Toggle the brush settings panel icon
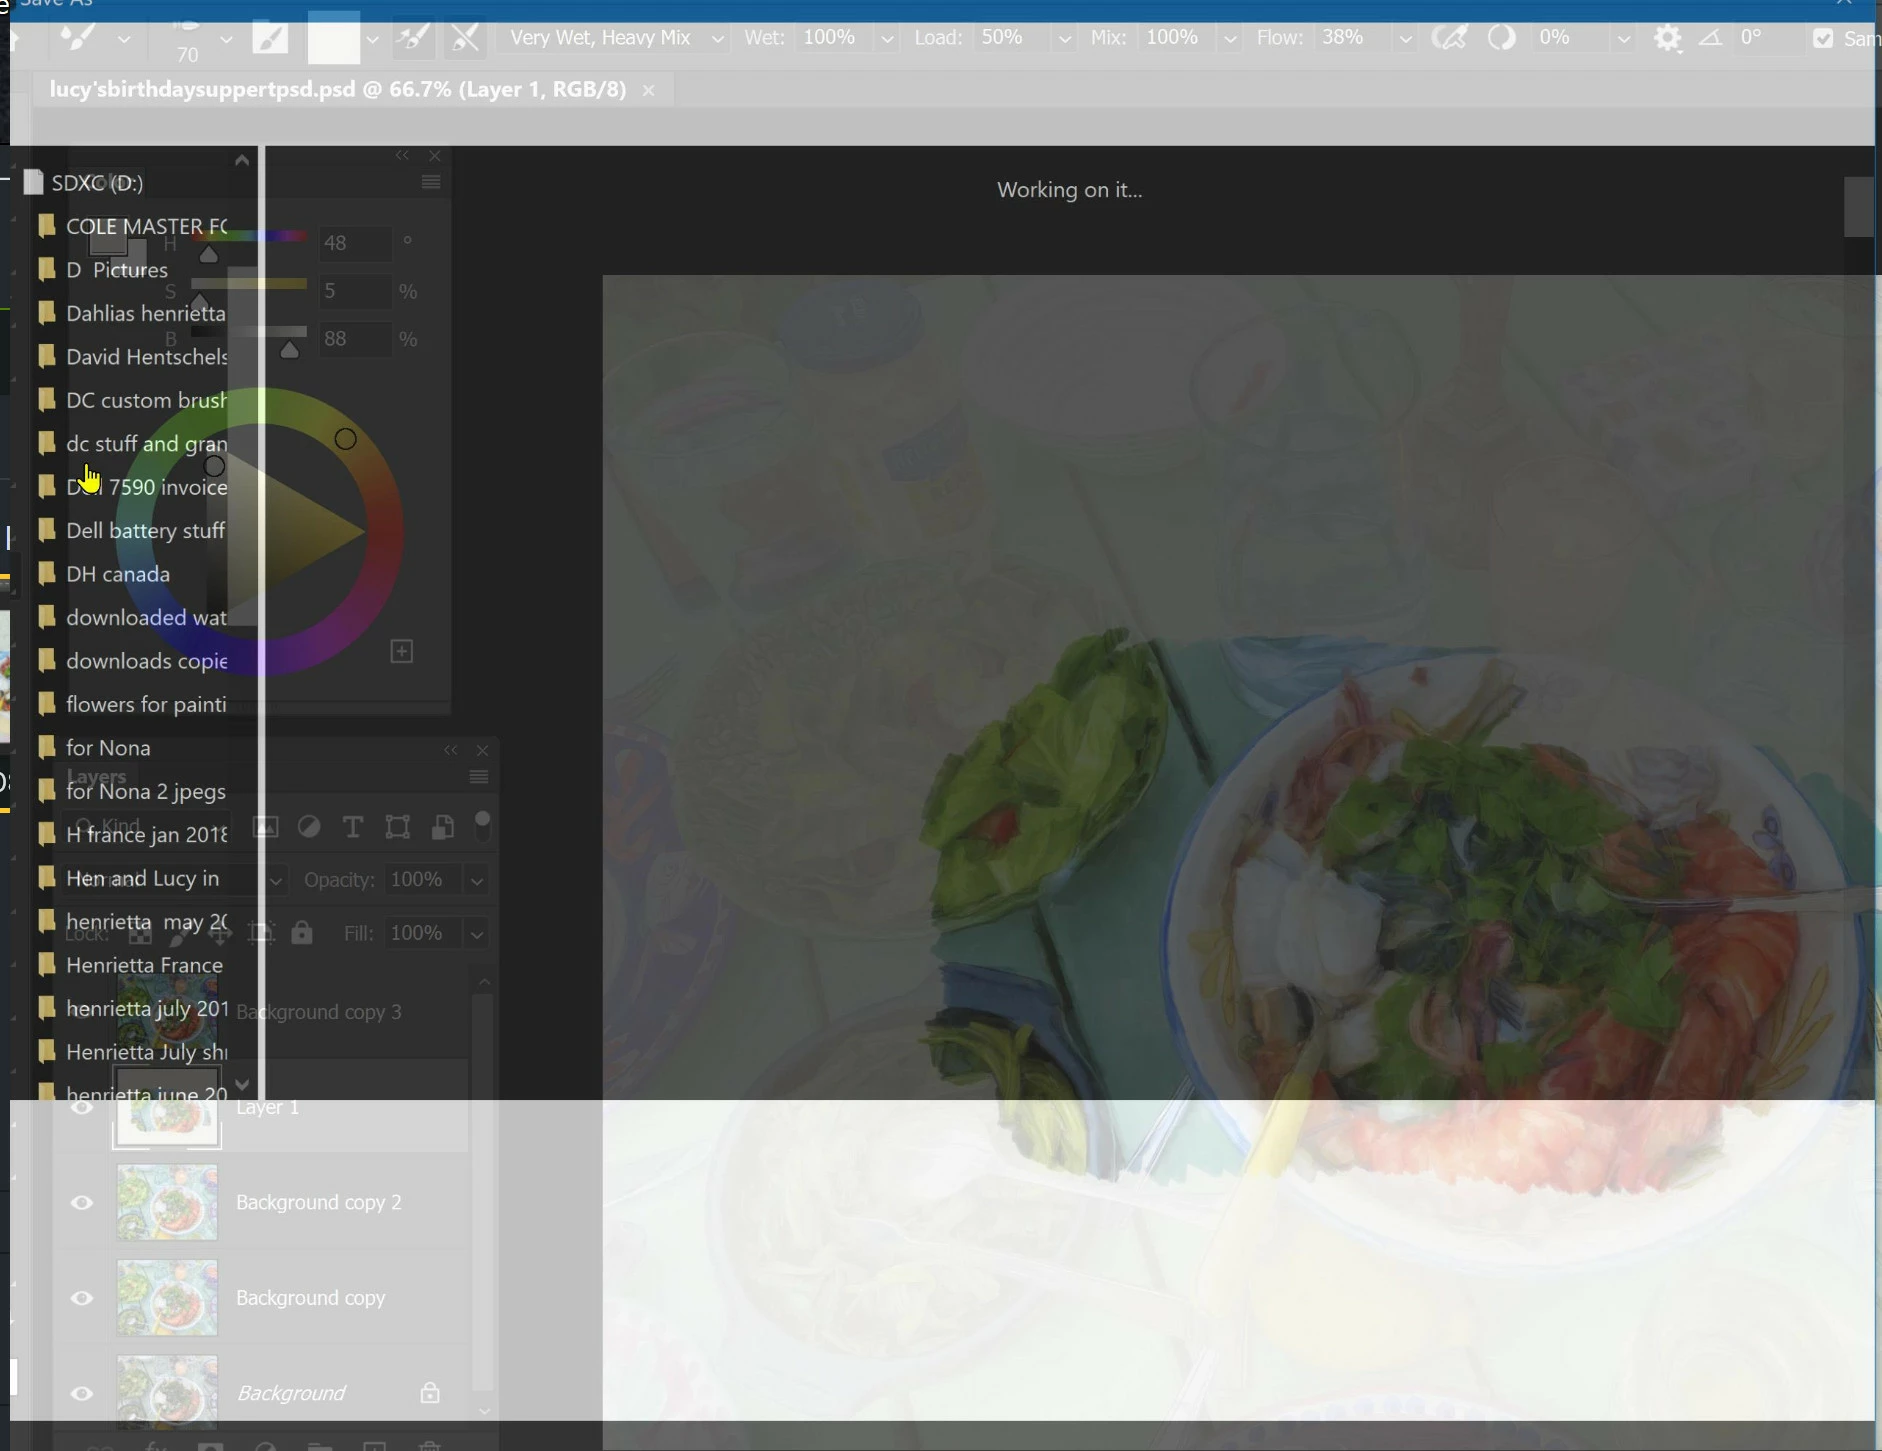 (x=270, y=39)
